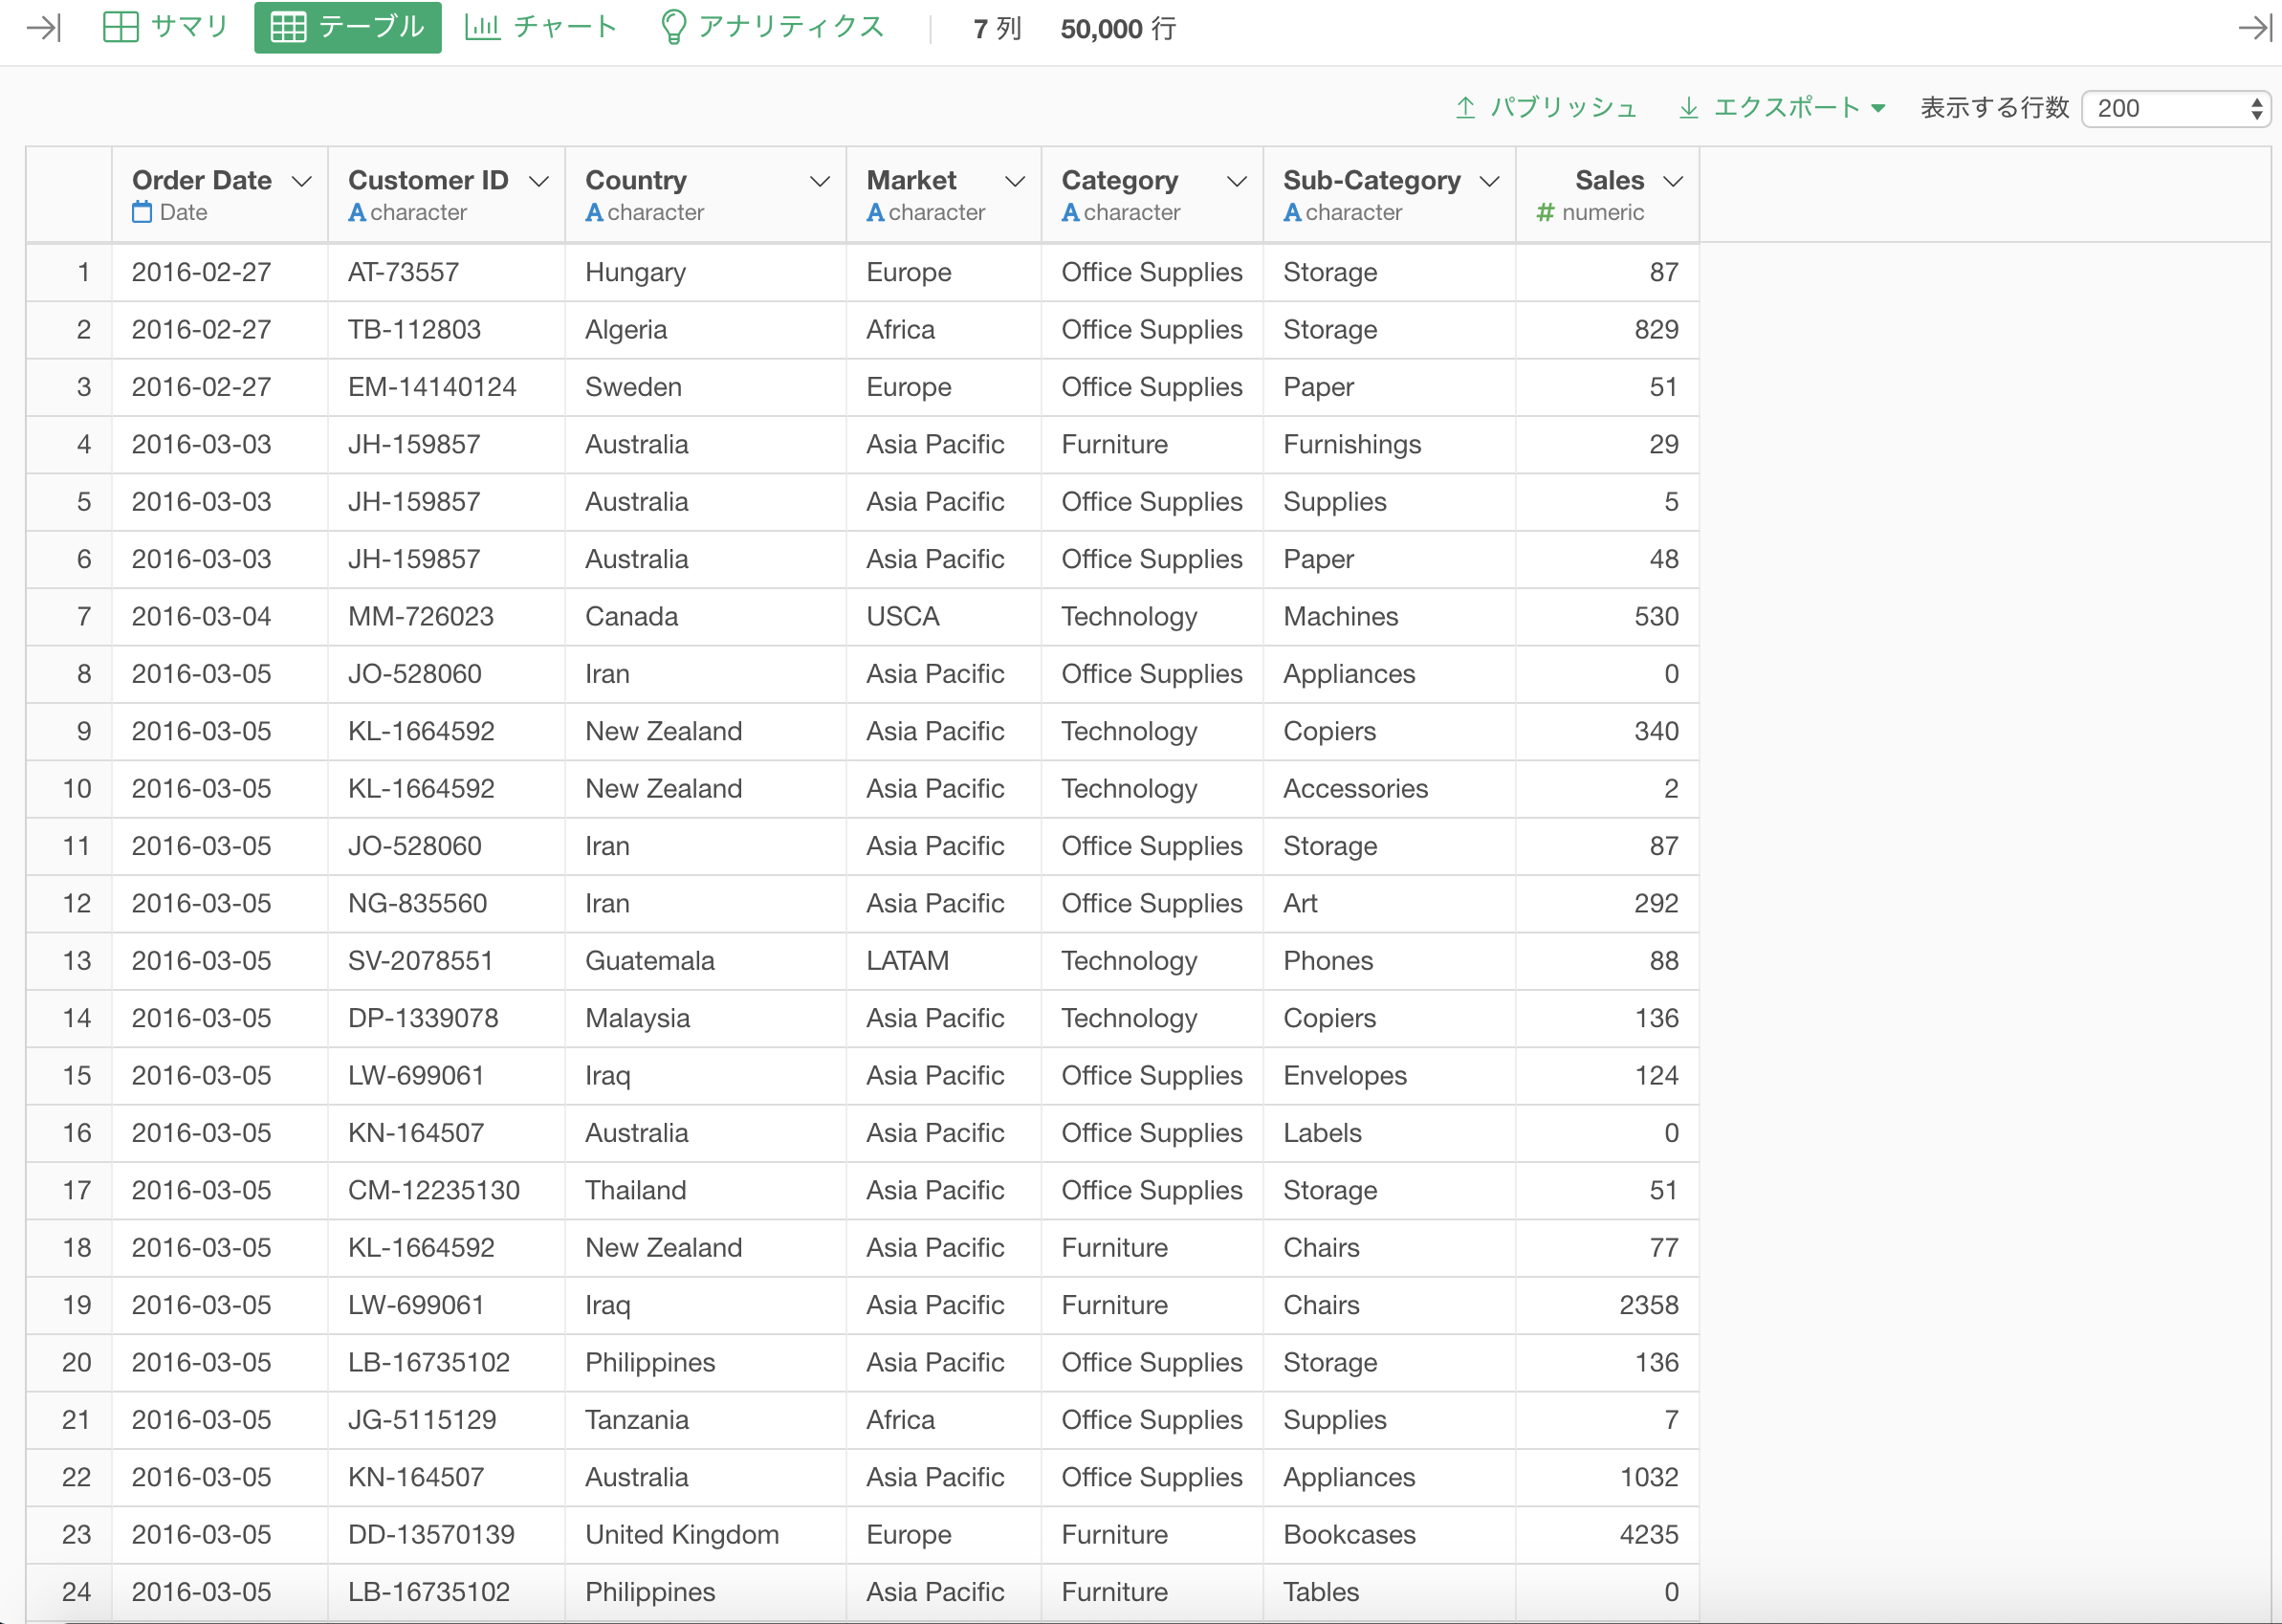The height and width of the screenshot is (1624, 2282).
Task: Click the character type icon under Sub-Category
Action: point(1292,212)
